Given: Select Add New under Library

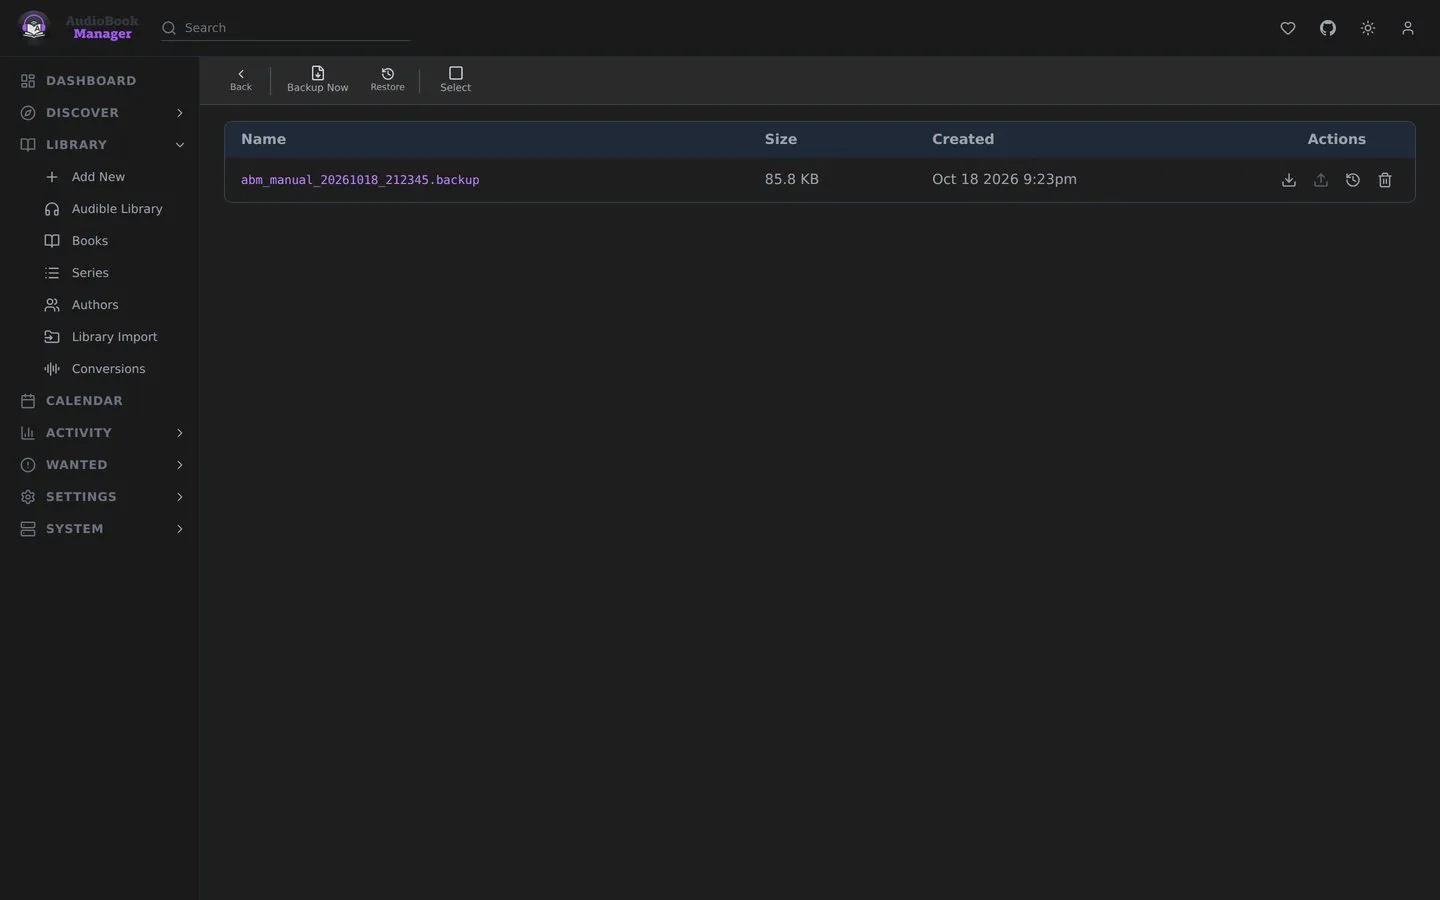Looking at the screenshot, I should [x=98, y=177].
